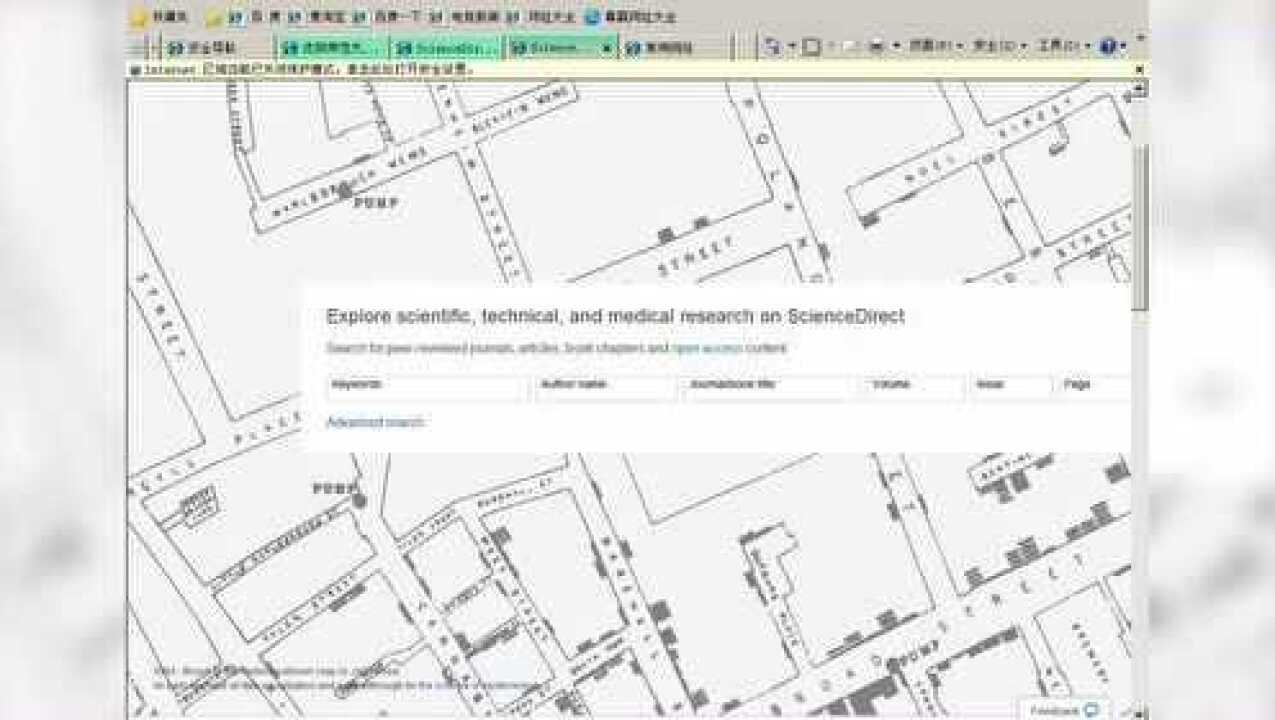Expand the Page menu dropdown in toolbar
Screen dimensions: 1275x720
coord(934,46)
